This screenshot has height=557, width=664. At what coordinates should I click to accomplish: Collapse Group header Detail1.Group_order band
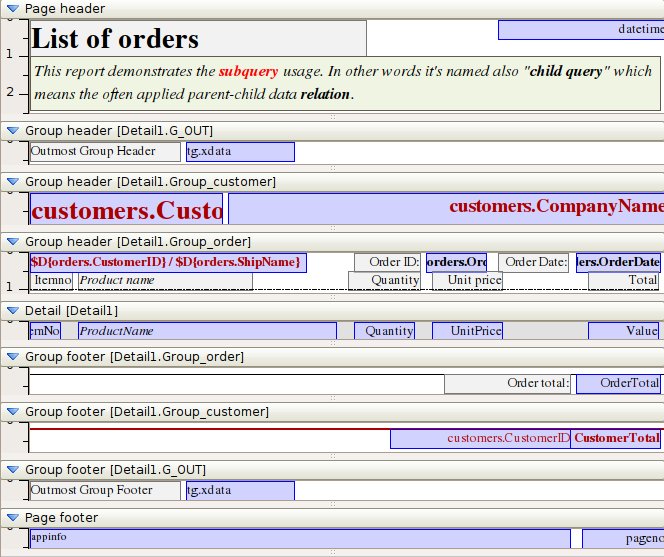pos(13,242)
